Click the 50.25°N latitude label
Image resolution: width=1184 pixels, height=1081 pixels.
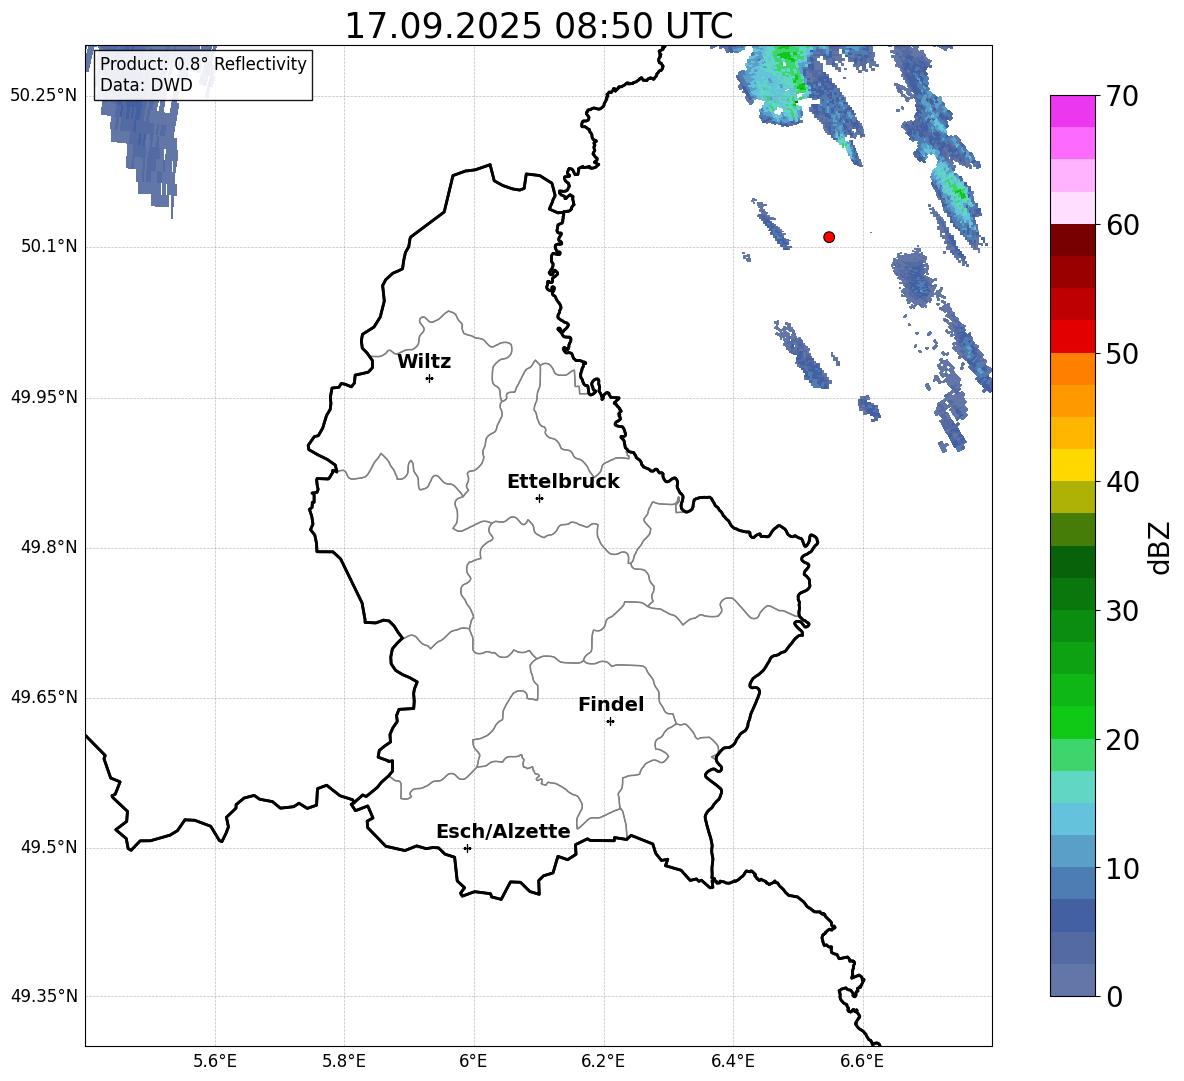pos(44,96)
